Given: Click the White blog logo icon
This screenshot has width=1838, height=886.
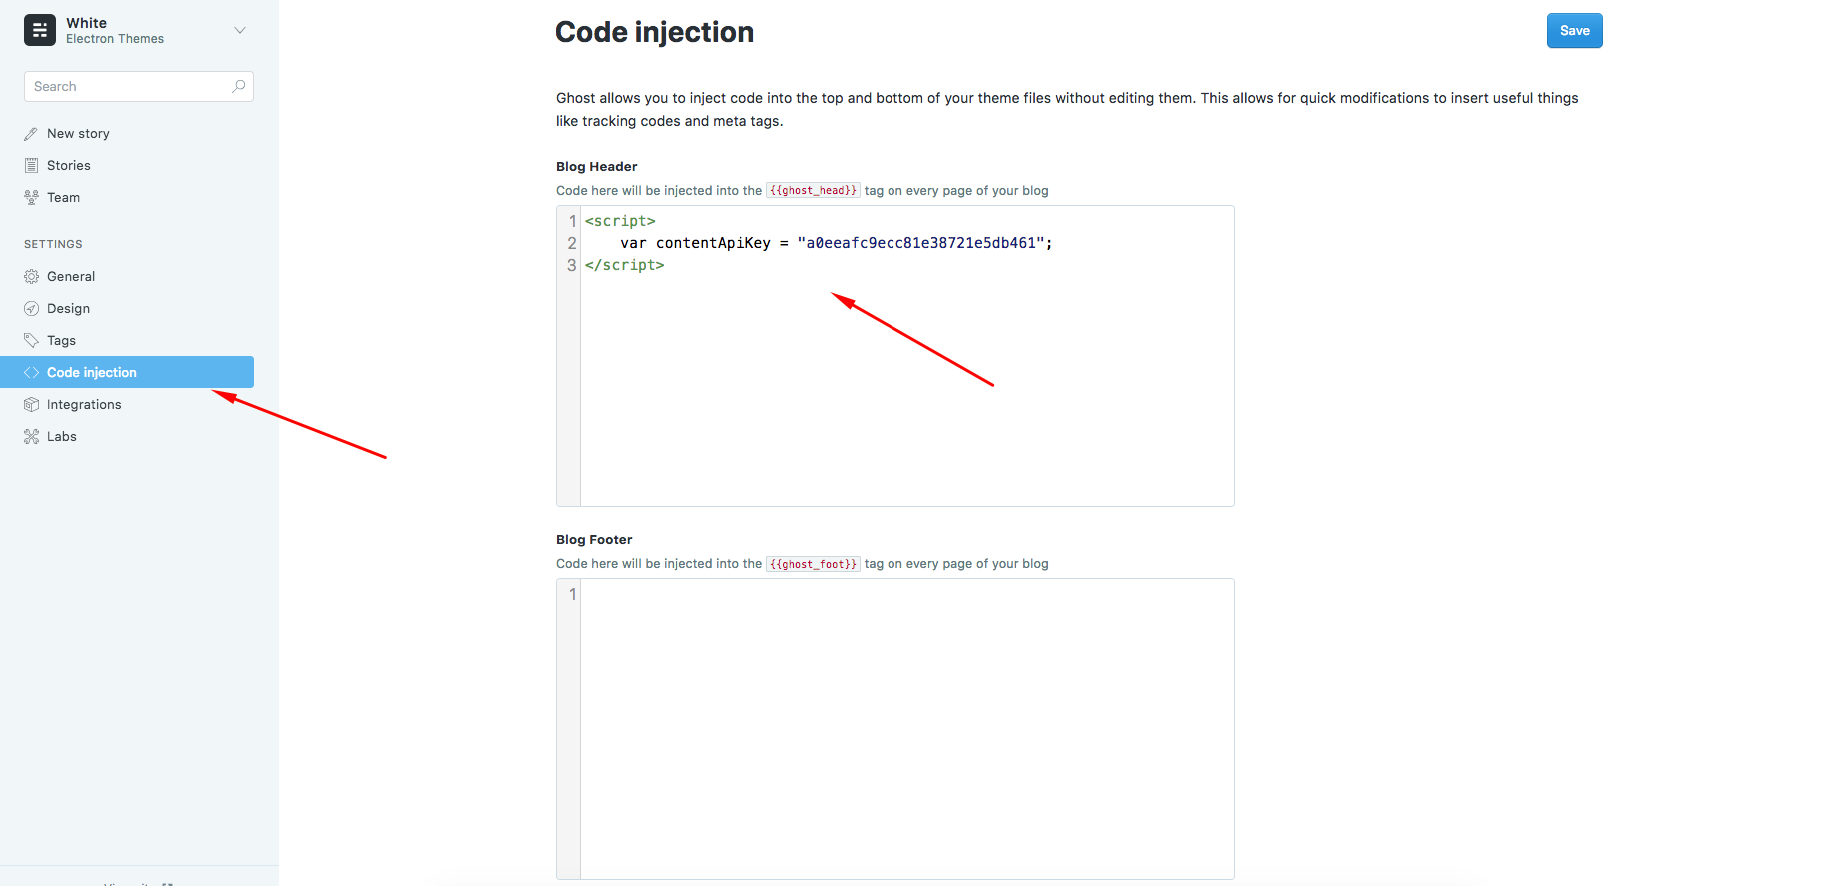Looking at the screenshot, I should pyautogui.click(x=40, y=30).
